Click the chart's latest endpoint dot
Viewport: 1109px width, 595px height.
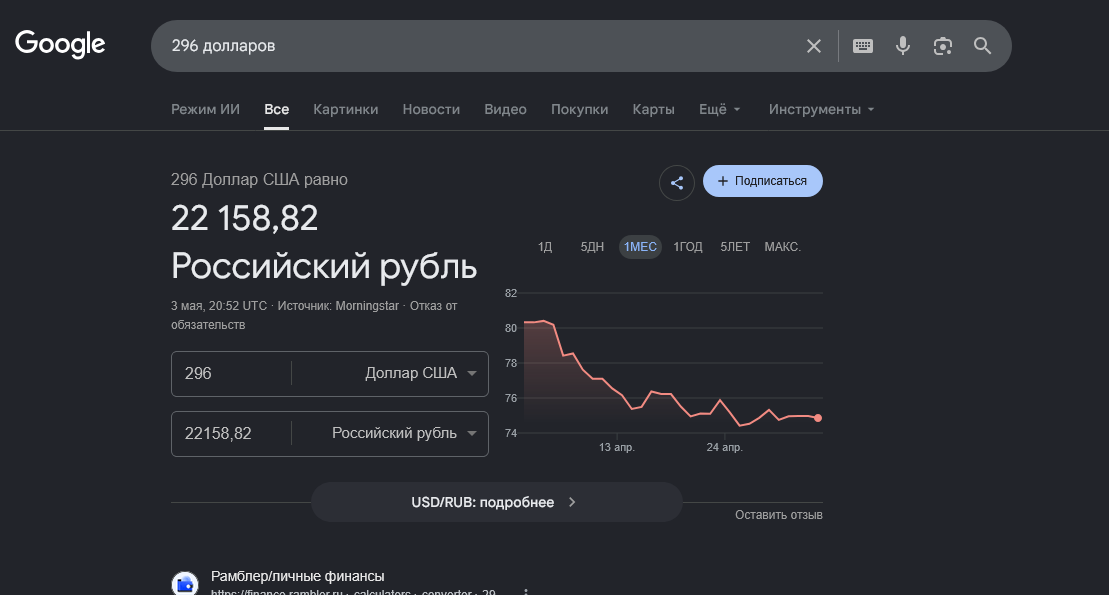click(x=818, y=418)
